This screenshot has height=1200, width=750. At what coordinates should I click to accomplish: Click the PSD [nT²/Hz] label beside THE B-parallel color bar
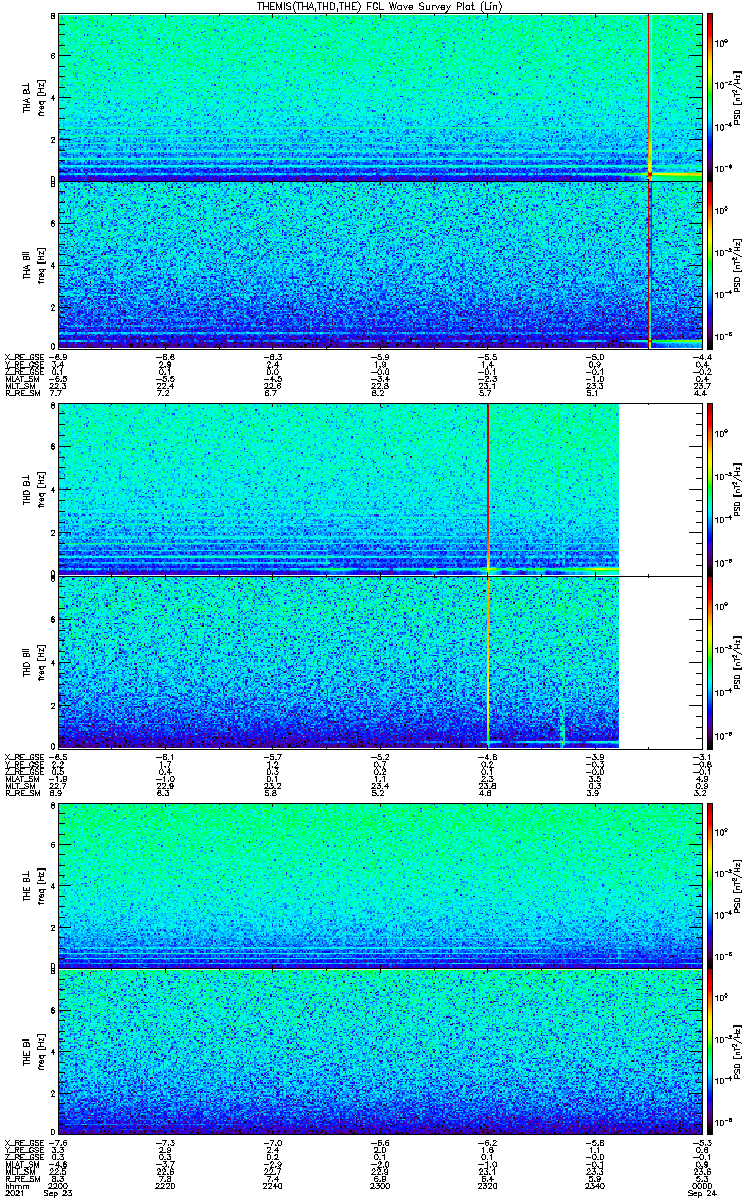(x=739, y=1052)
